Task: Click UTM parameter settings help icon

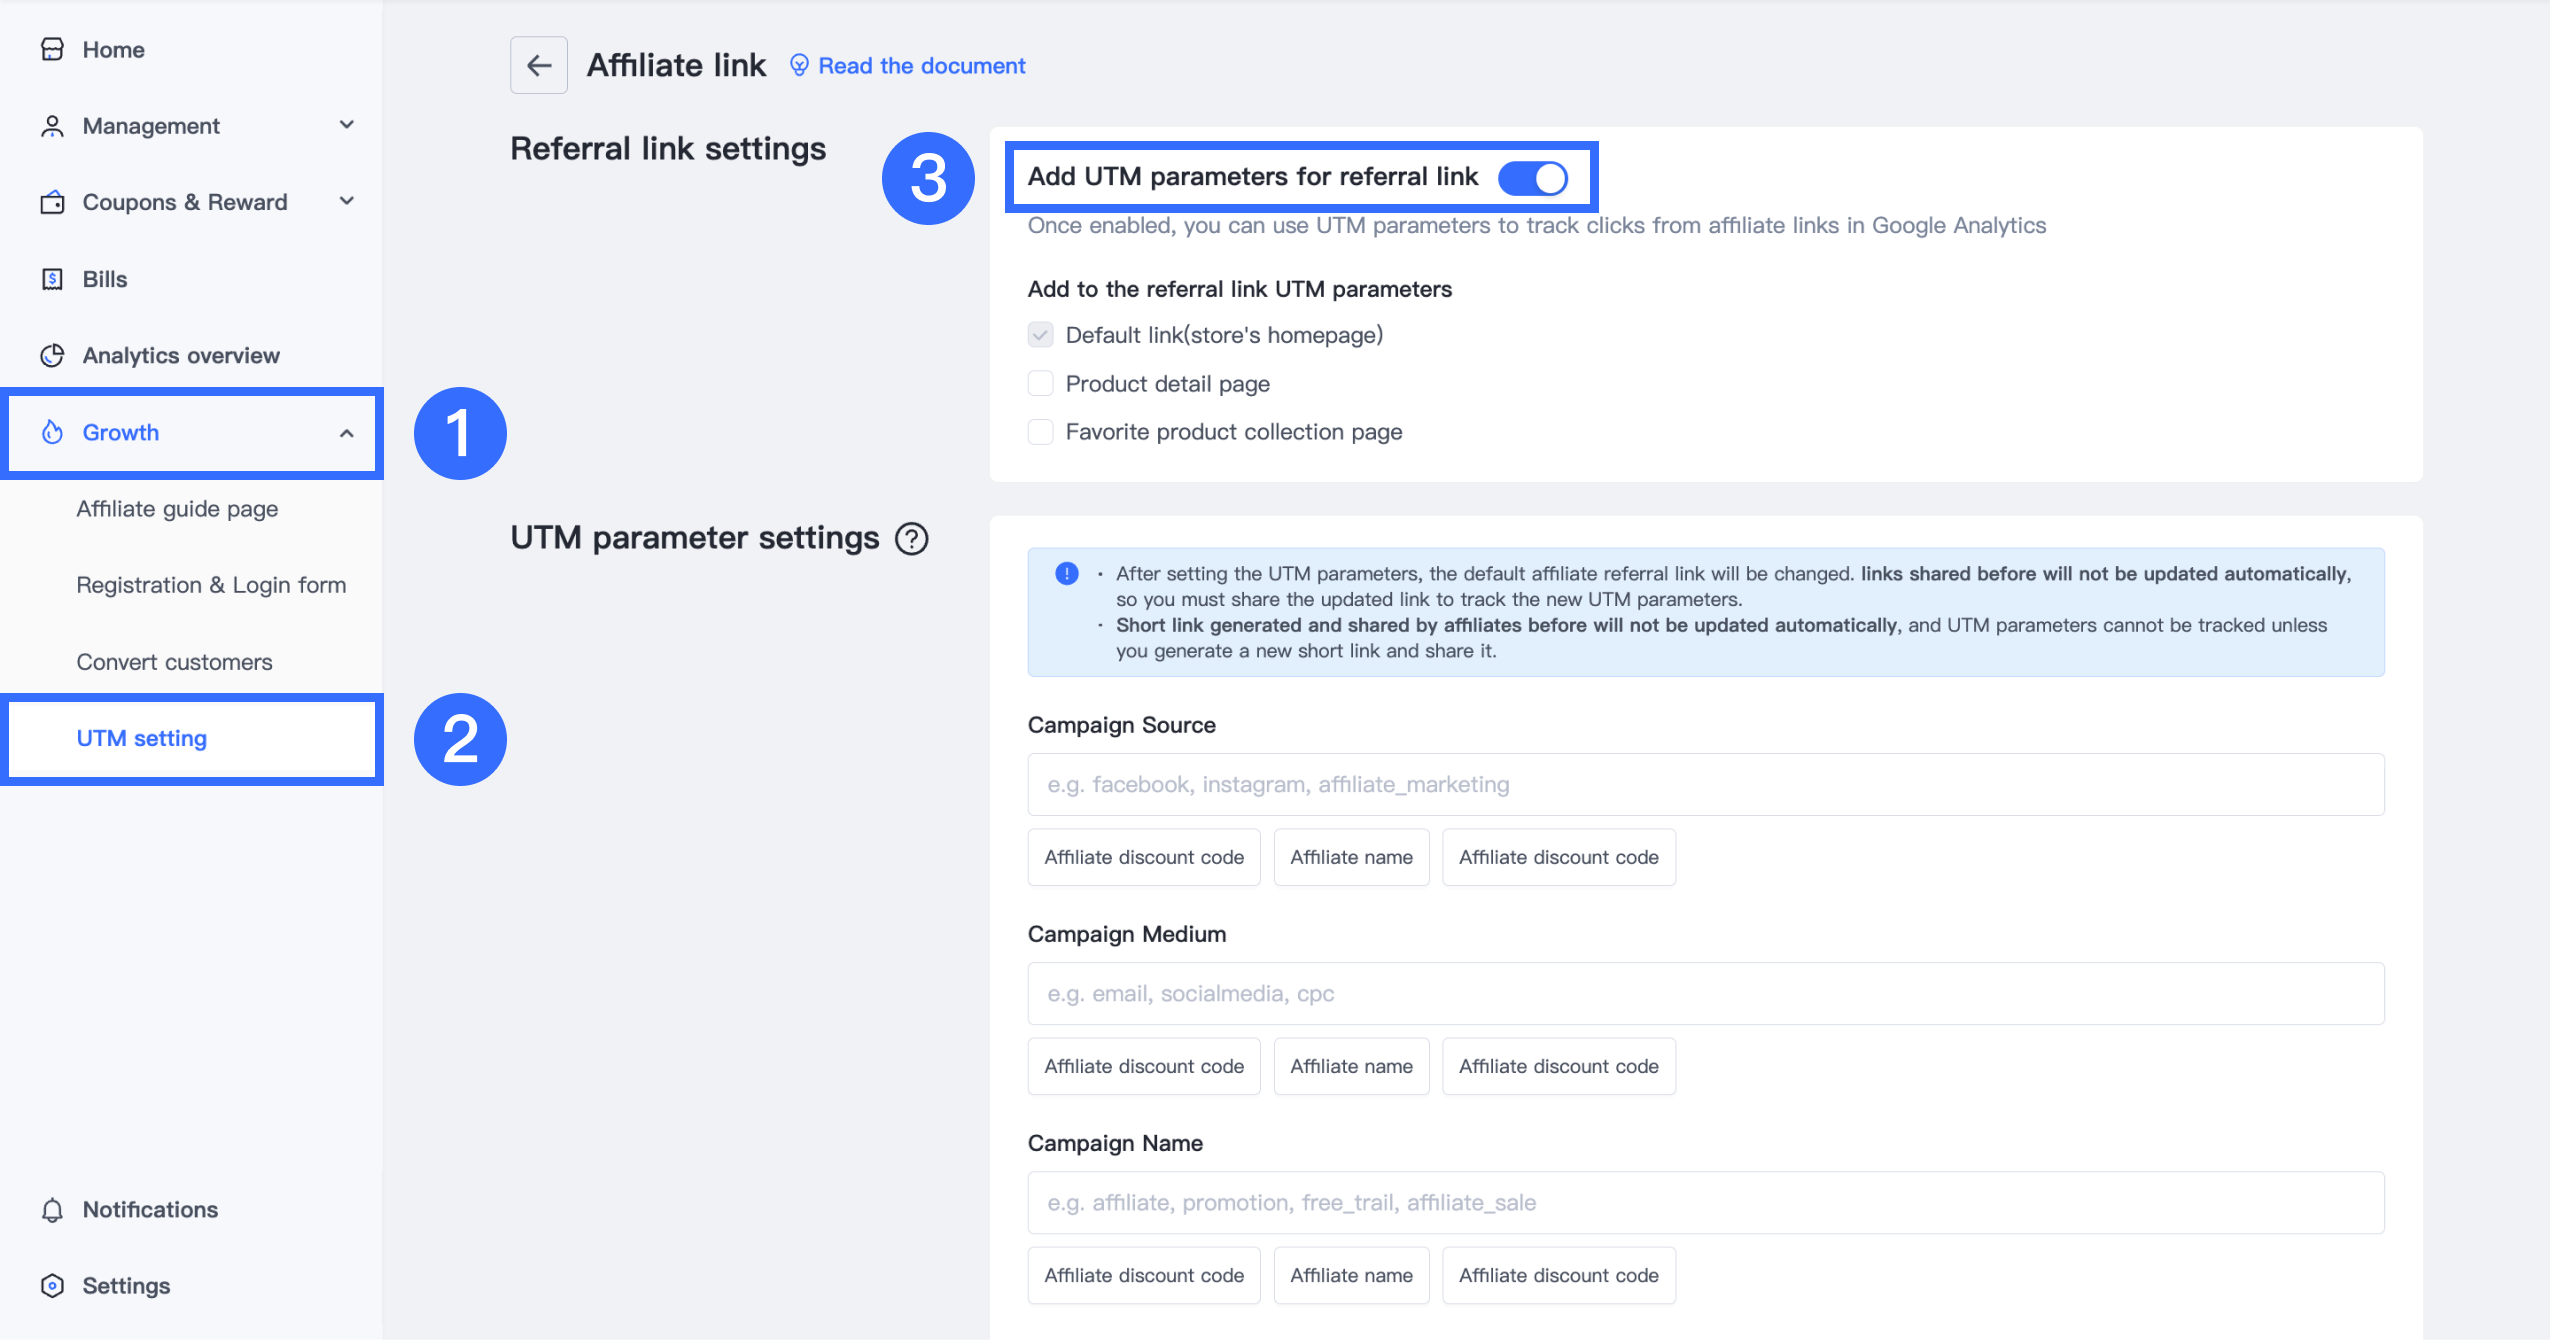Action: pyautogui.click(x=911, y=538)
